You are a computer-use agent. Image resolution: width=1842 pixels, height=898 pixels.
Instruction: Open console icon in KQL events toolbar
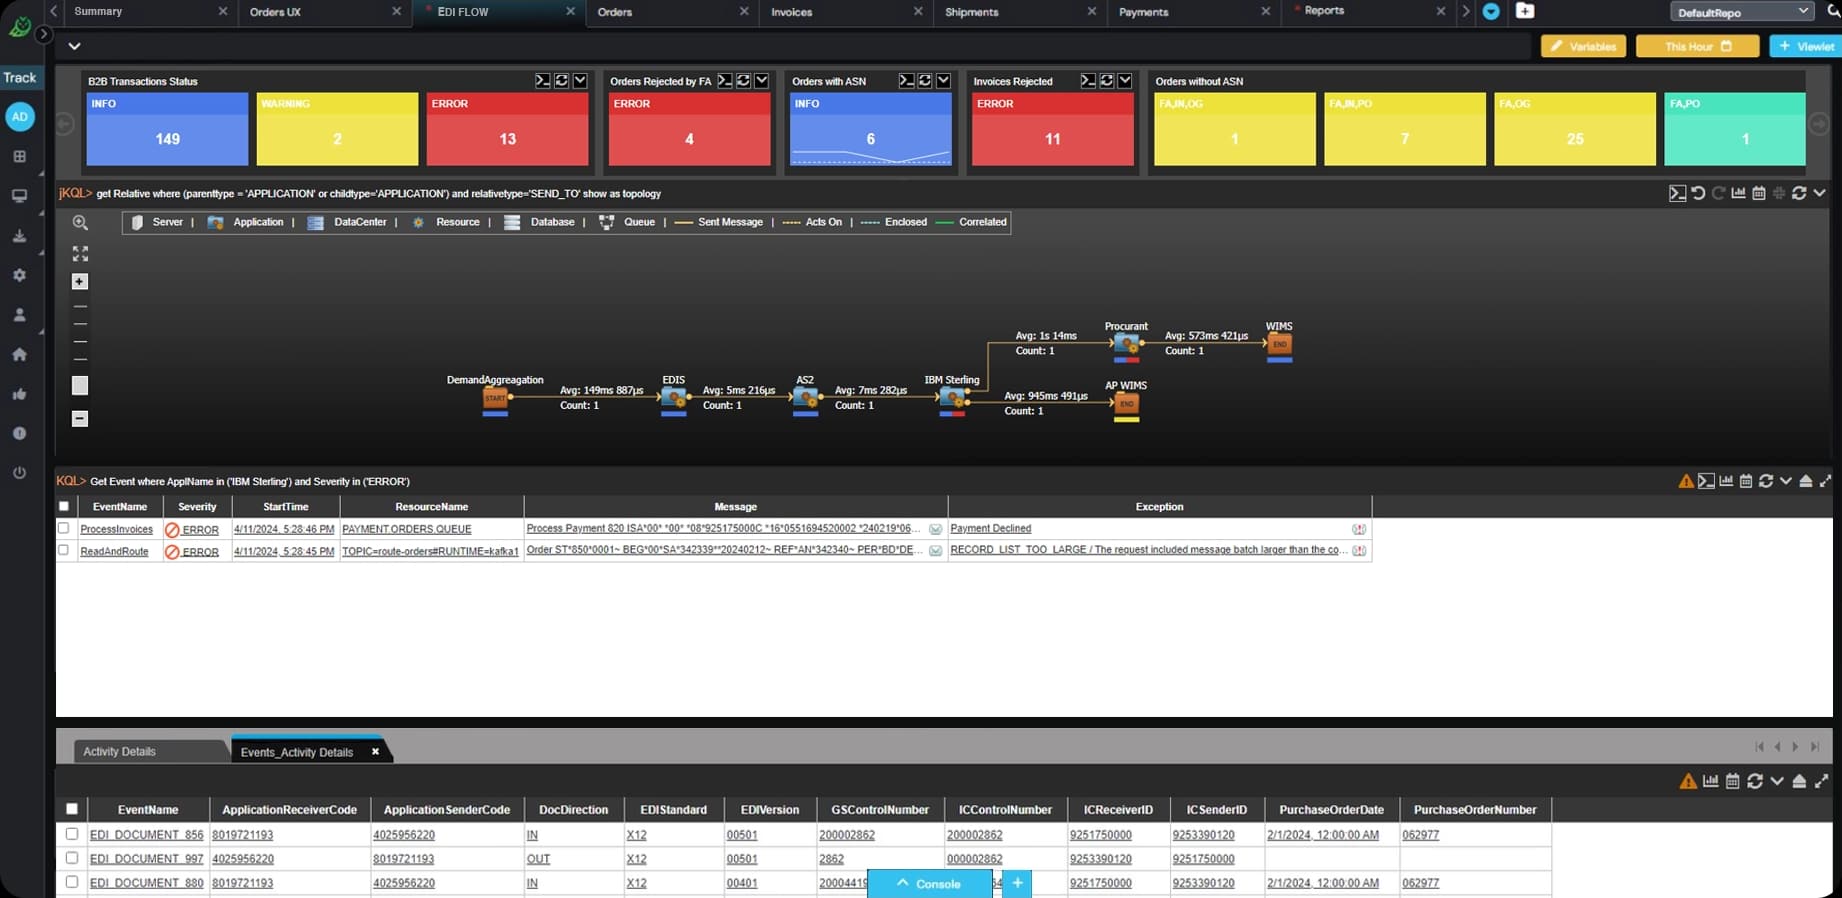(1706, 481)
